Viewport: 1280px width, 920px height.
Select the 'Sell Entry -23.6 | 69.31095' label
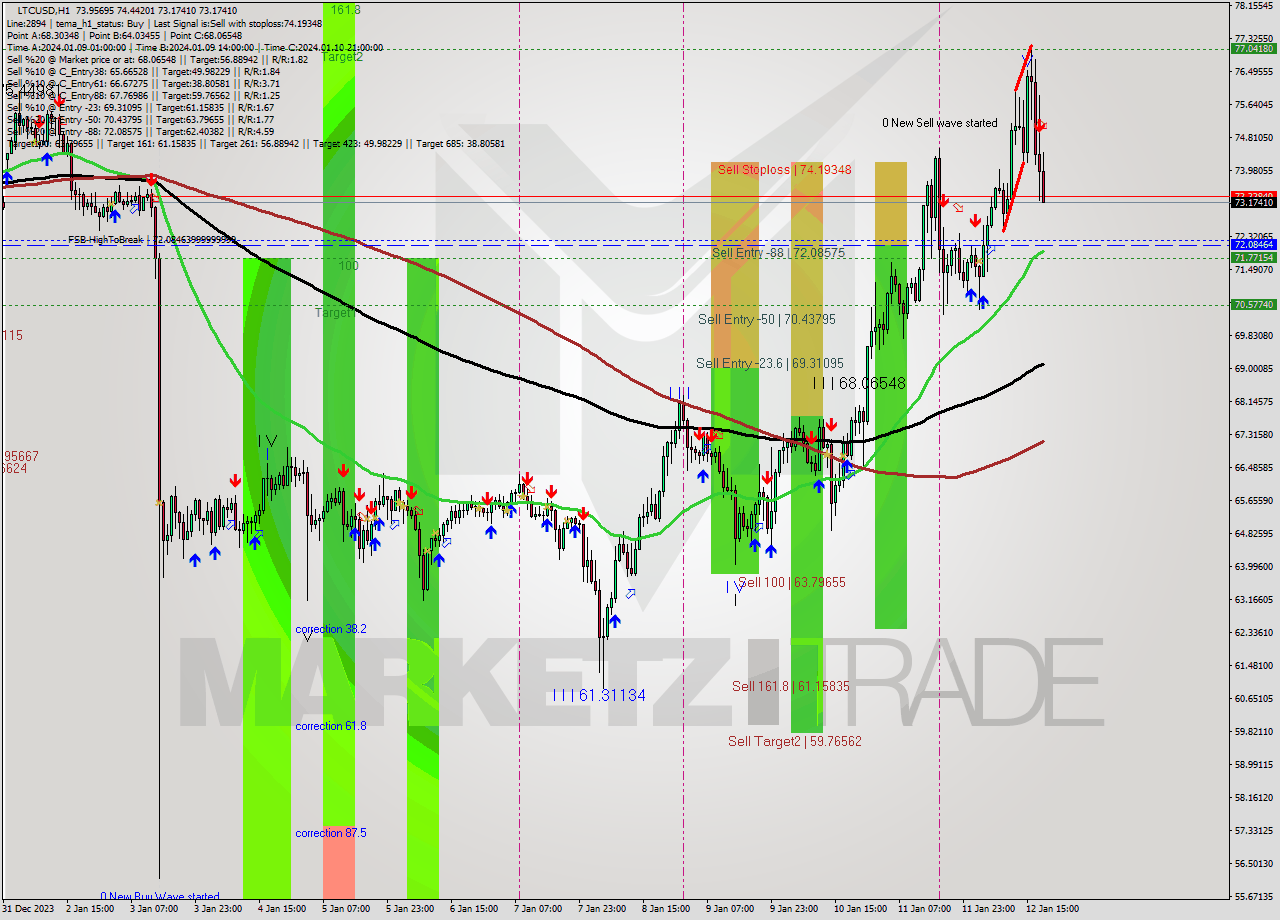(770, 363)
